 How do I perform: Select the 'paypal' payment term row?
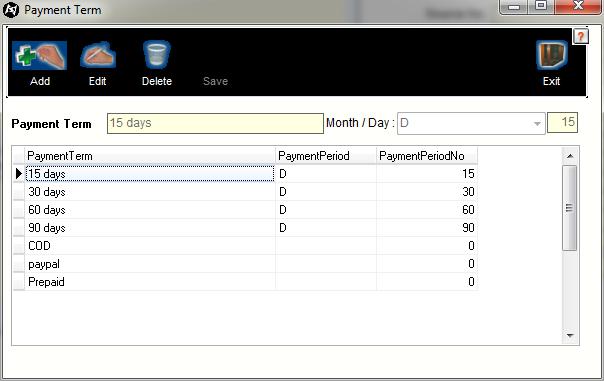point(150,264)
